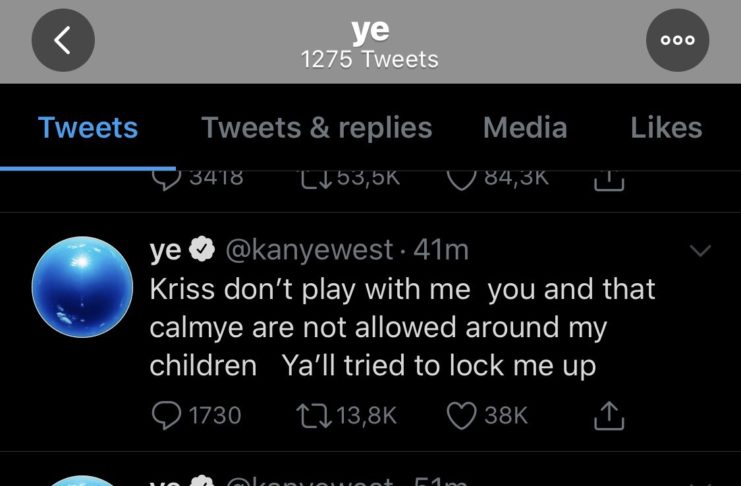Switch to the Tweets tab
This screenshot has width=741, height=486.
88,128
